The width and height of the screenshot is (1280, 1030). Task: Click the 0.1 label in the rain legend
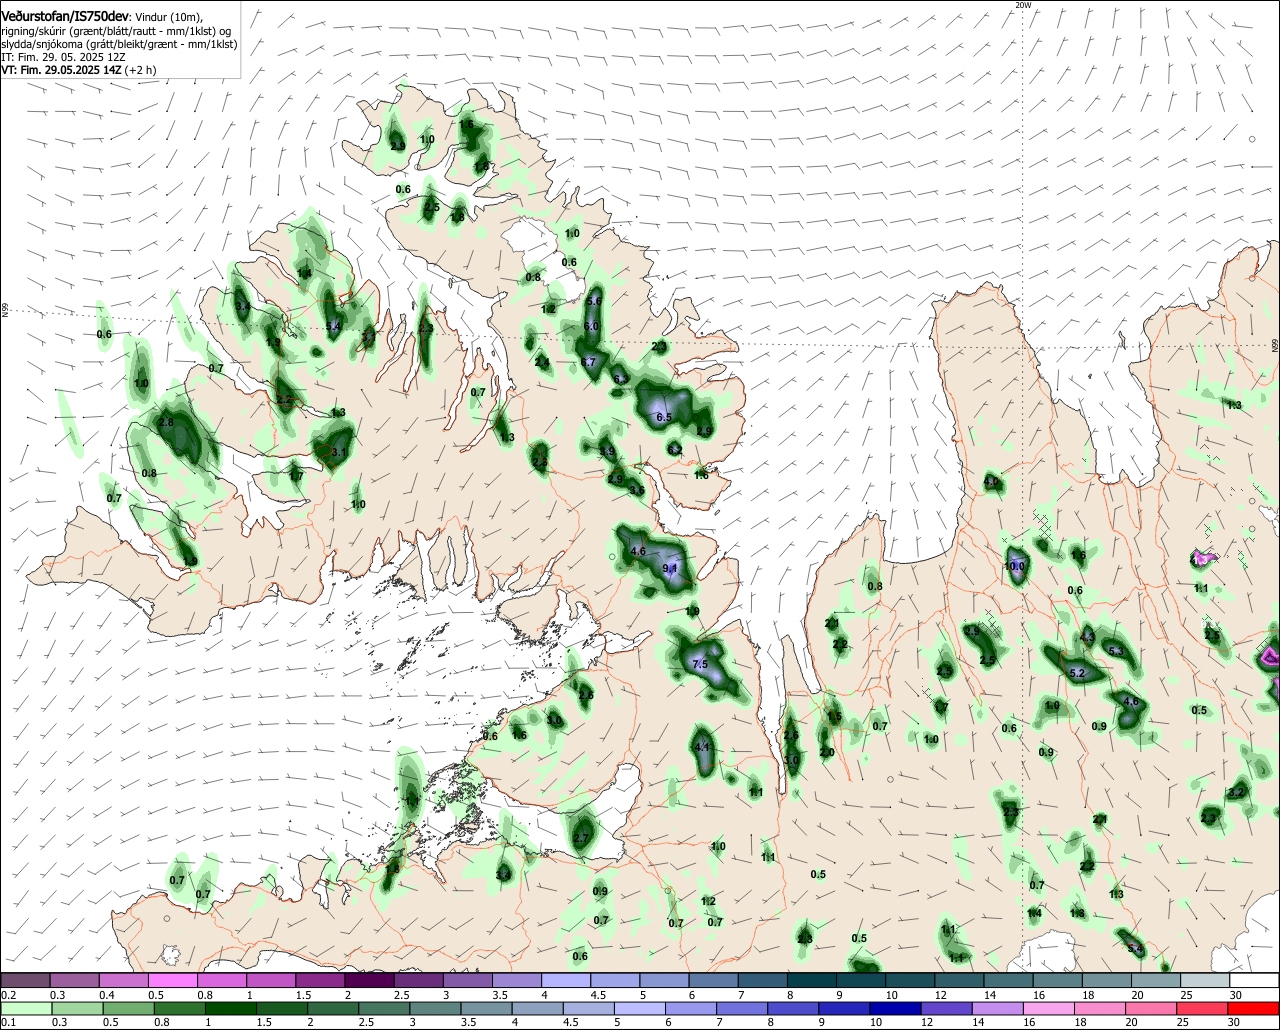pos(8,1023)
